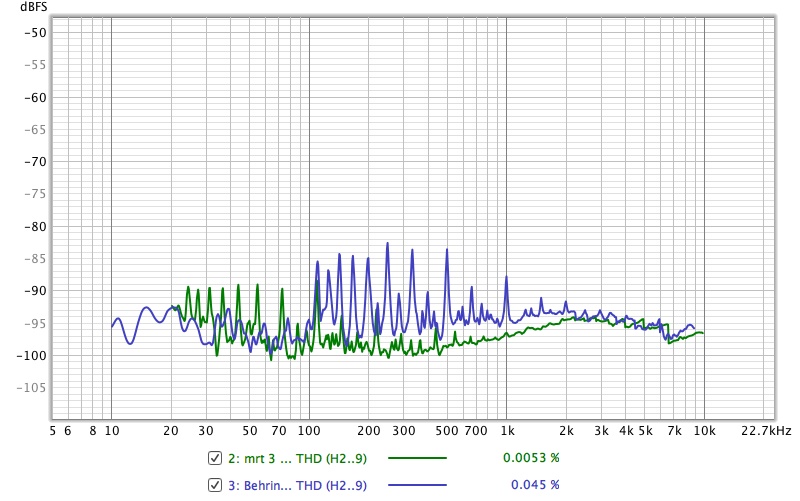Screen dimensions: 800x501
Task: Click the 2k frequency axis label
Action: [566, 431]
